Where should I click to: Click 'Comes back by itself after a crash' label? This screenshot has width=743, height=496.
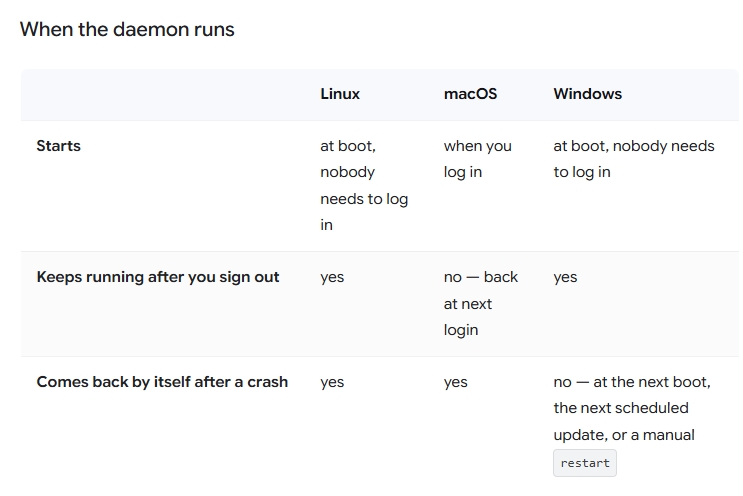[x=162, y=382]
